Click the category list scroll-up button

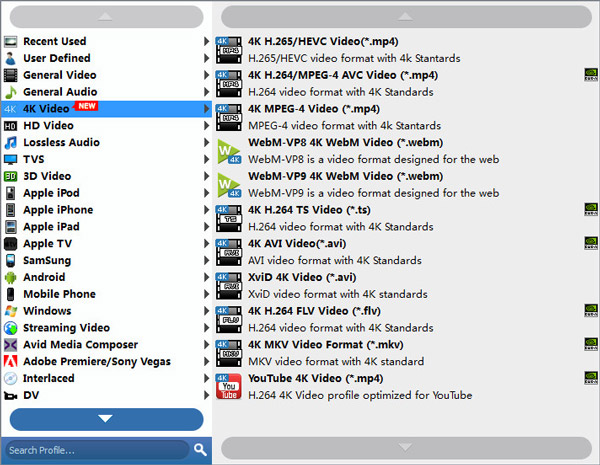[106, 16]
